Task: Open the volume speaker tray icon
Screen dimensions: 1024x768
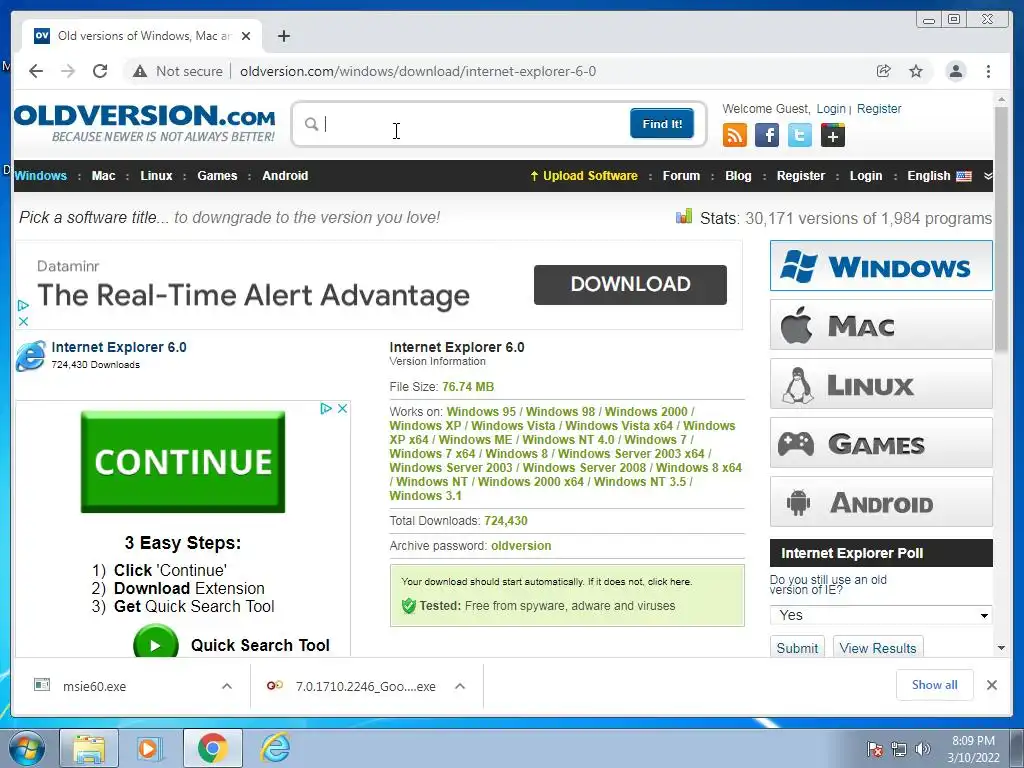Action: [x=922, y=749]
